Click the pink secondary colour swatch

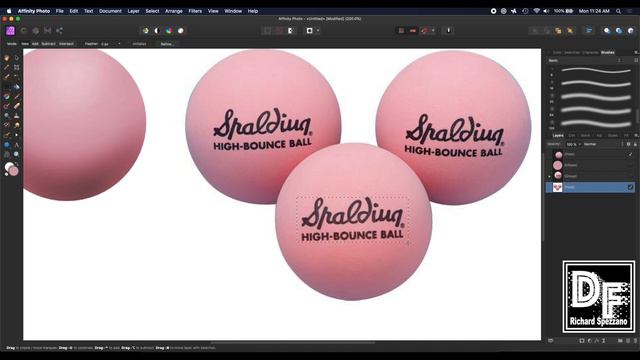coord(14,171)
